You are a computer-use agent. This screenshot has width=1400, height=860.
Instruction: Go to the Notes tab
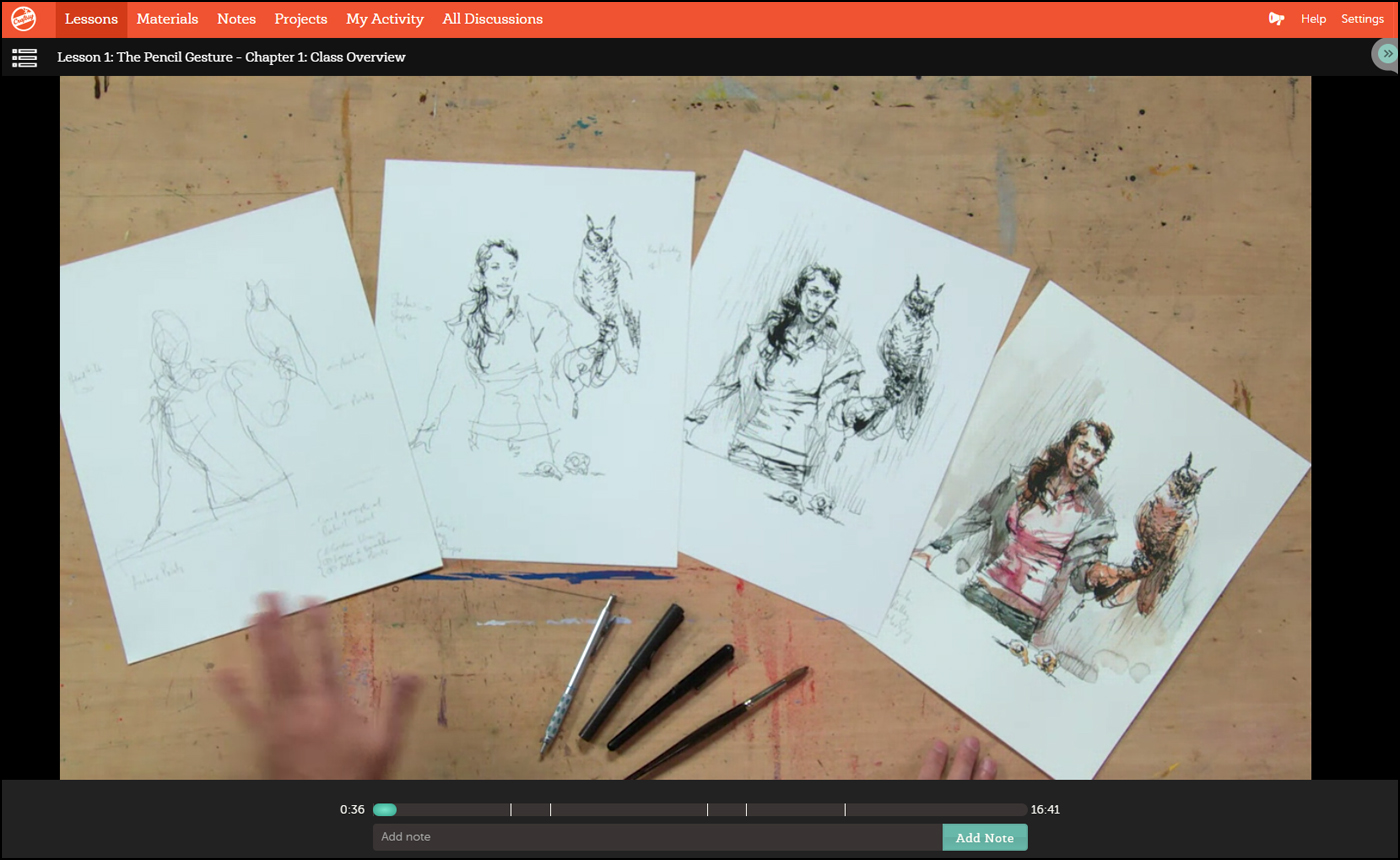pyautogui.click(x=236, y=19)
